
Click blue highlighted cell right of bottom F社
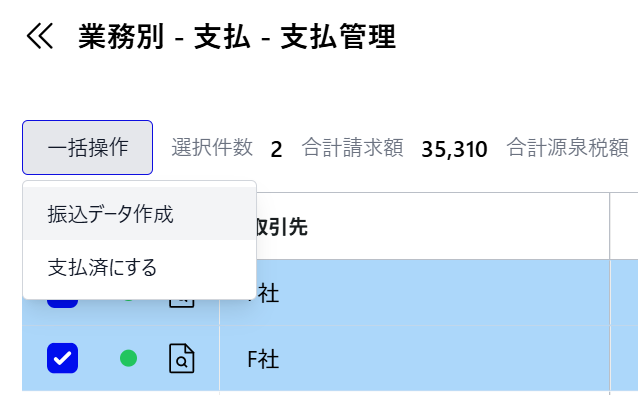[x=624, y=359]
